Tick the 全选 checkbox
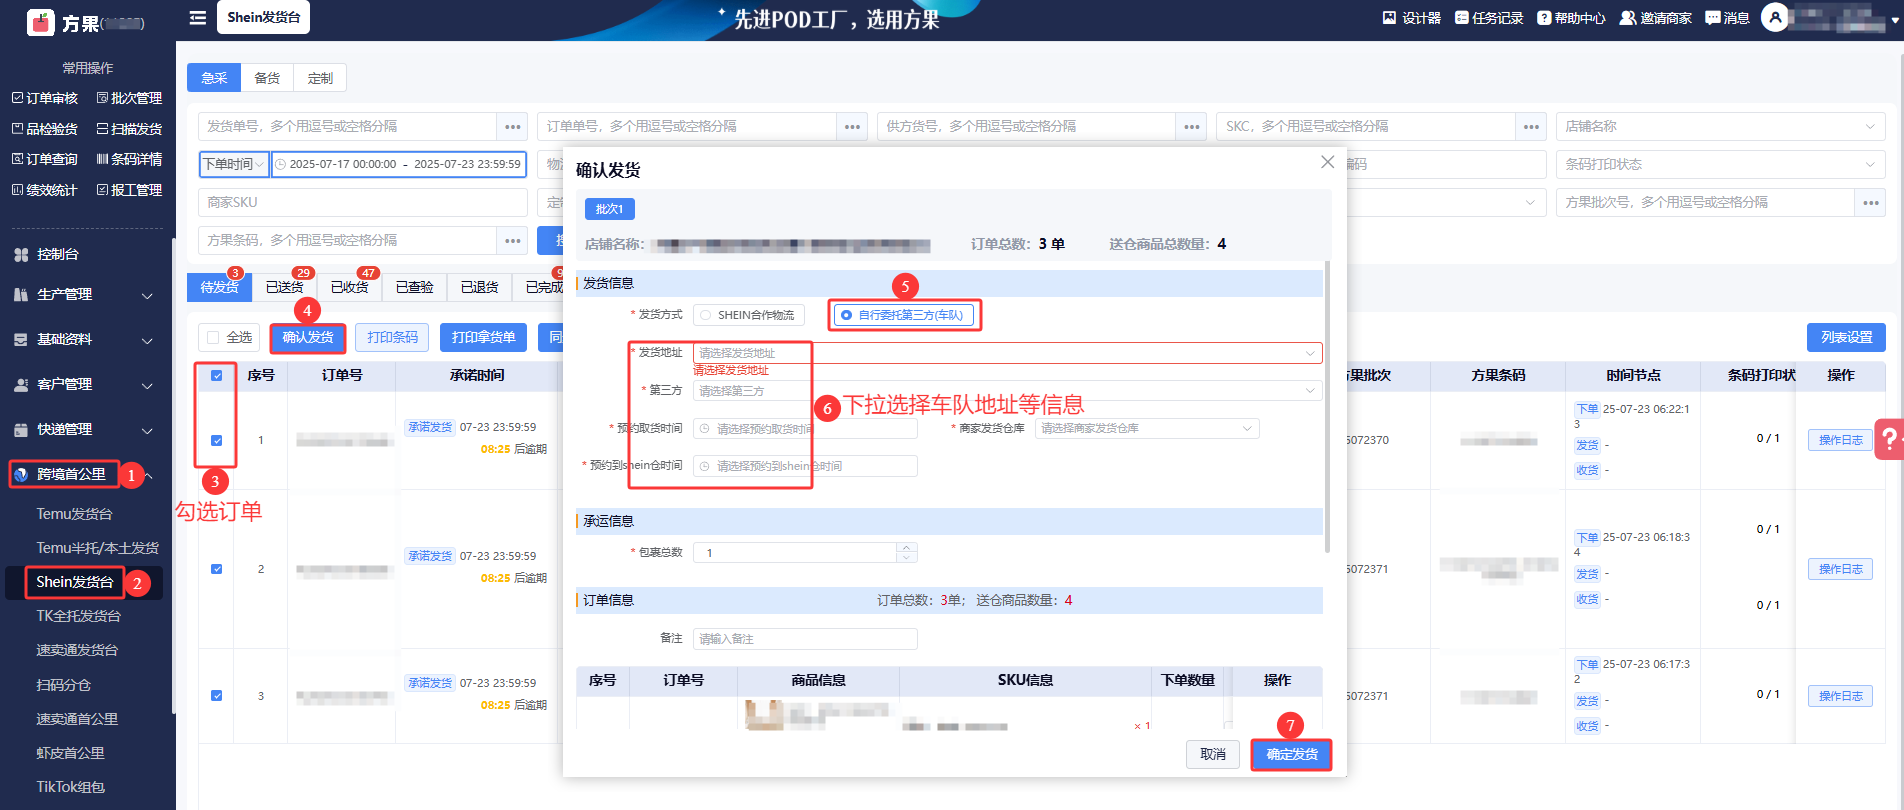This screenshot has height=810, width=1904. [x=212, y=337]
